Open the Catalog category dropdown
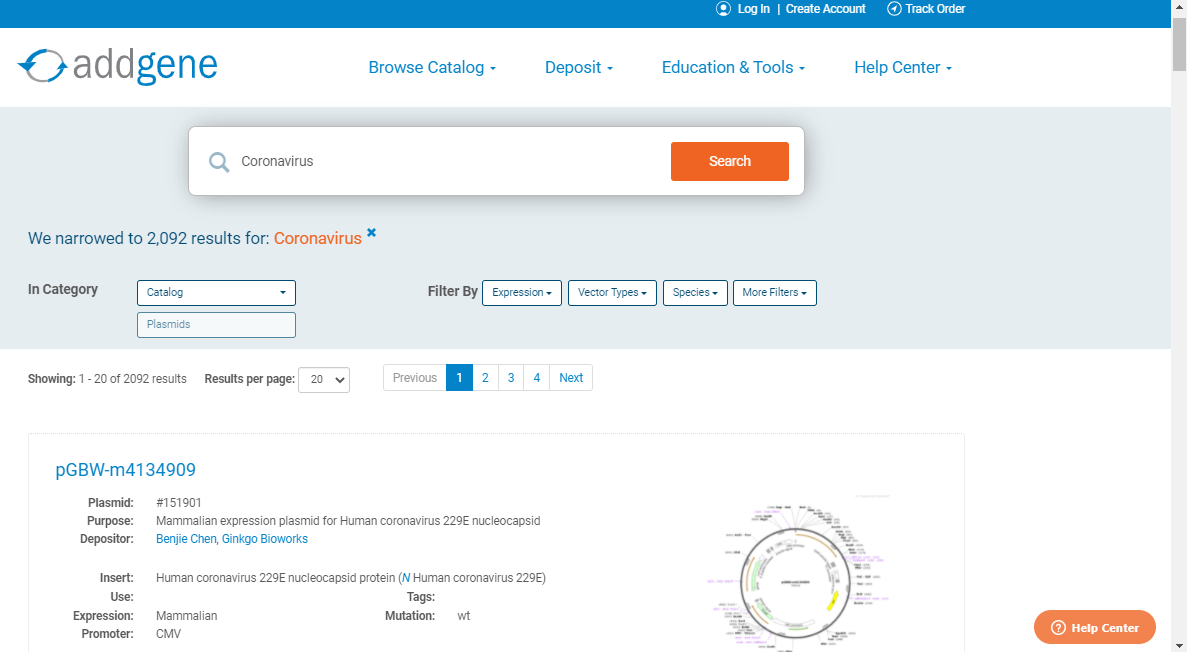The width and height of the screenshot is (1187, 652). coord(217,292)
